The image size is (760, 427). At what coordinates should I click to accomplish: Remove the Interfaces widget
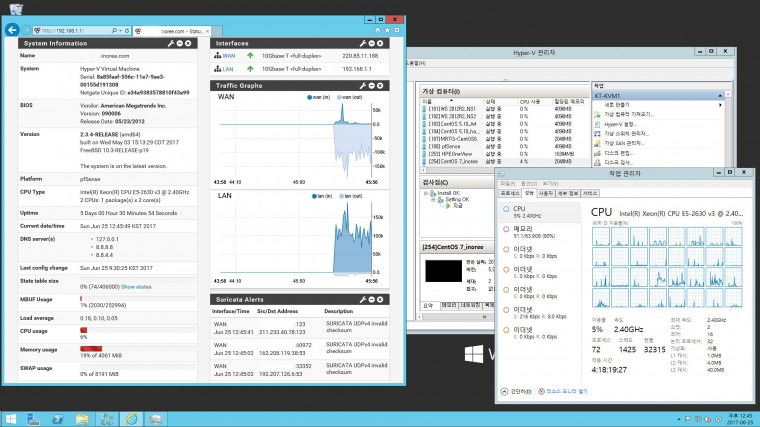pyautogui.click(x=380, y=44)
